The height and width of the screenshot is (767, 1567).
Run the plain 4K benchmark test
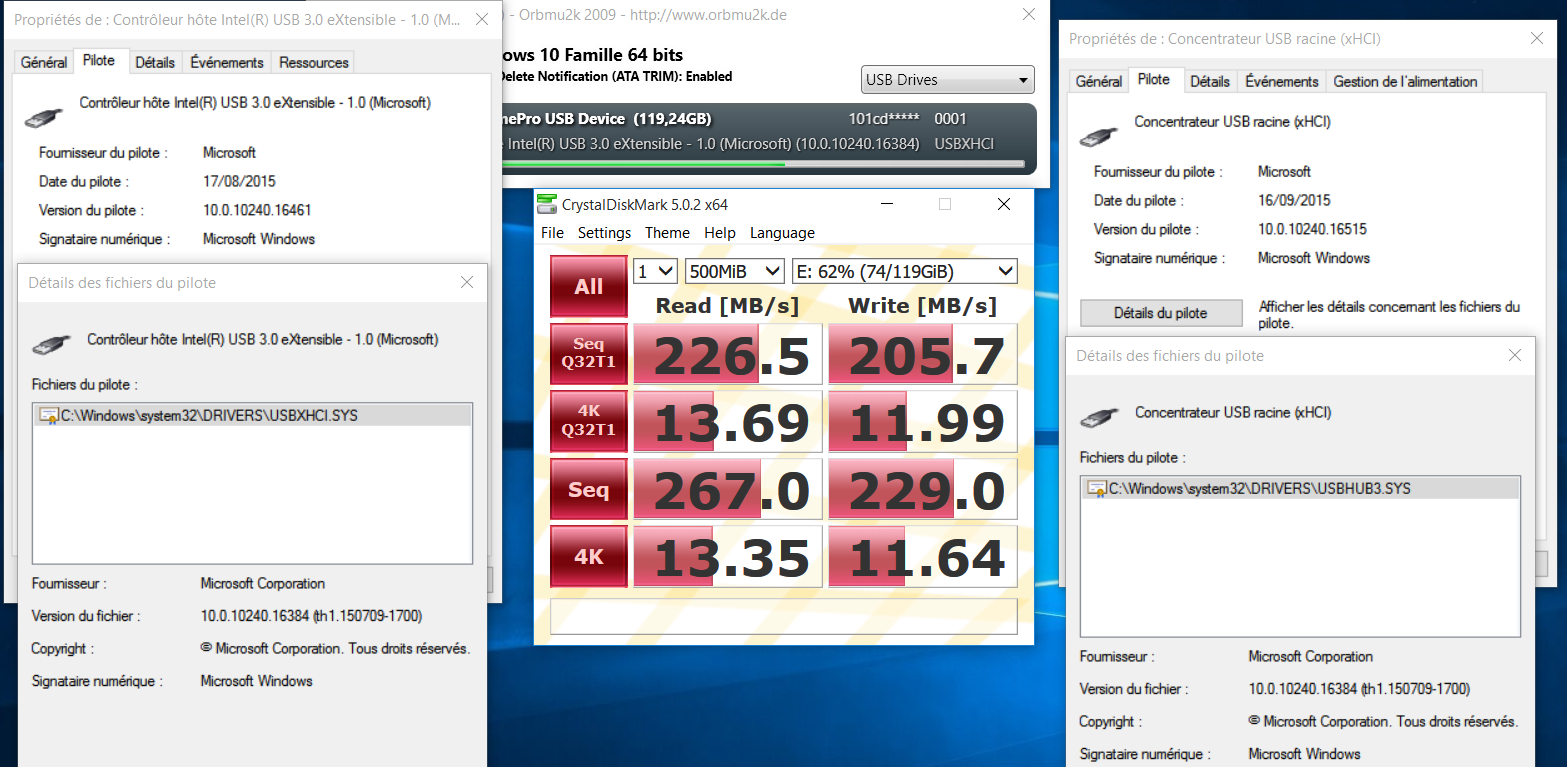click(x=589, y=556)
